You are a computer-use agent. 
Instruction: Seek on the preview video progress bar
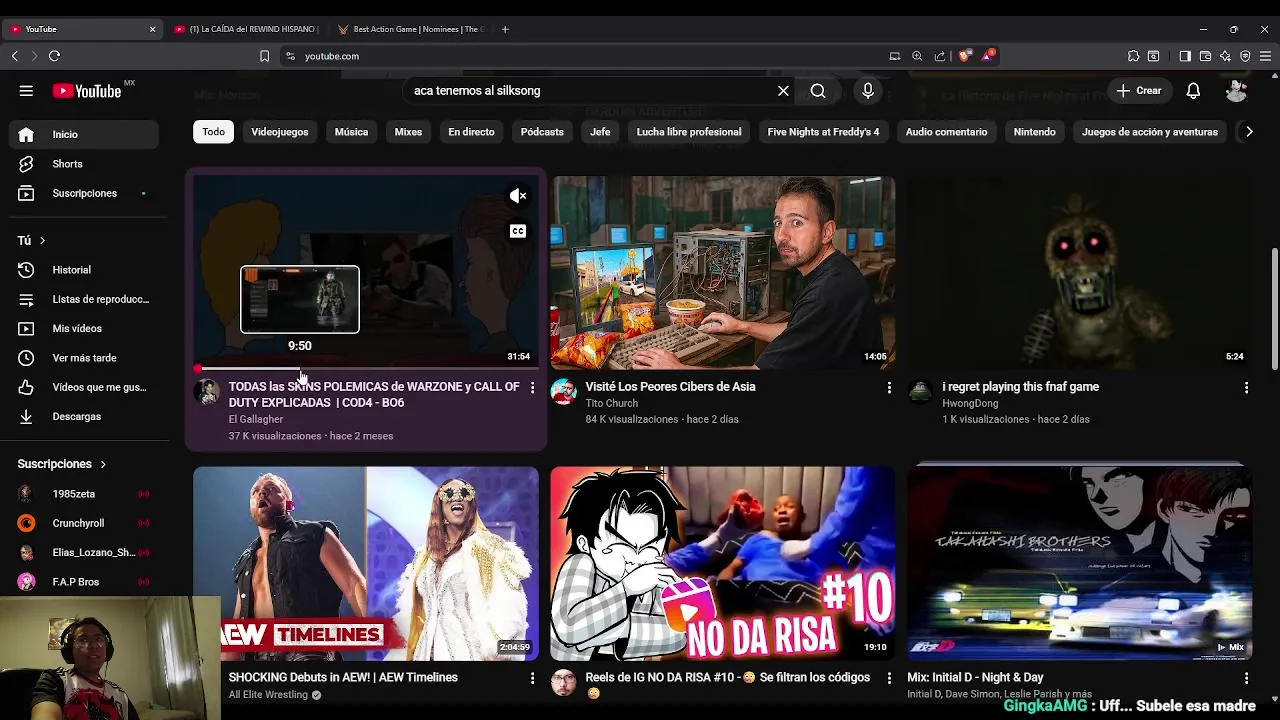click(x=366, y=369)
